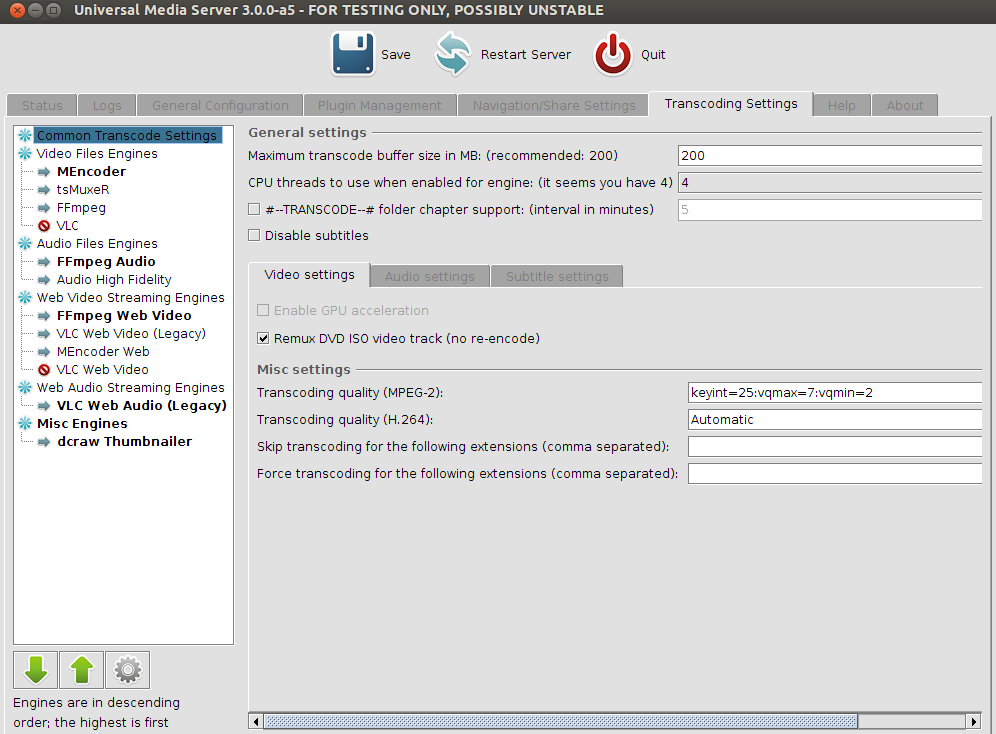Viewport: 996px width, 734px height.
Task: Select Audio High Fidelity engine
Action: pos(114,279)
